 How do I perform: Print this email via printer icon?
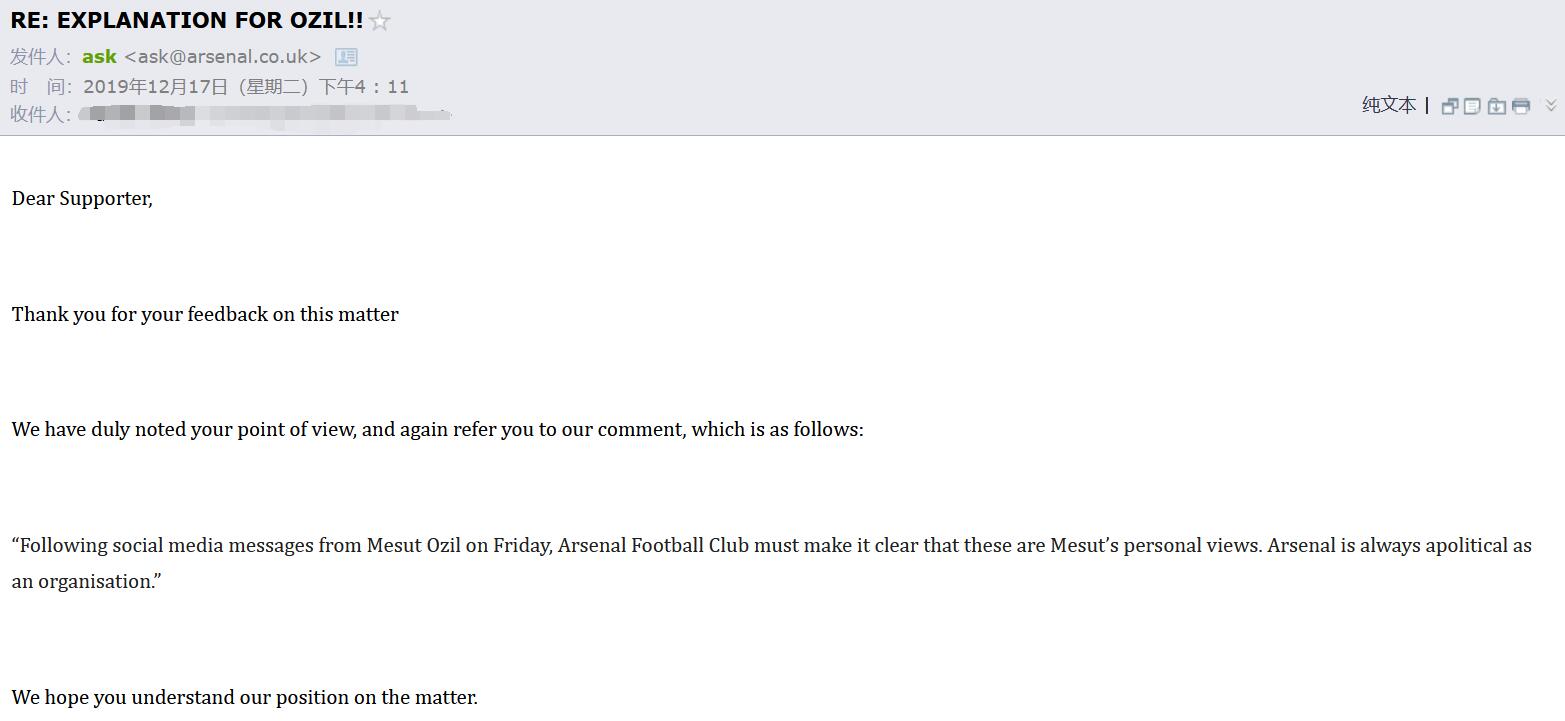coord(1521,106)
